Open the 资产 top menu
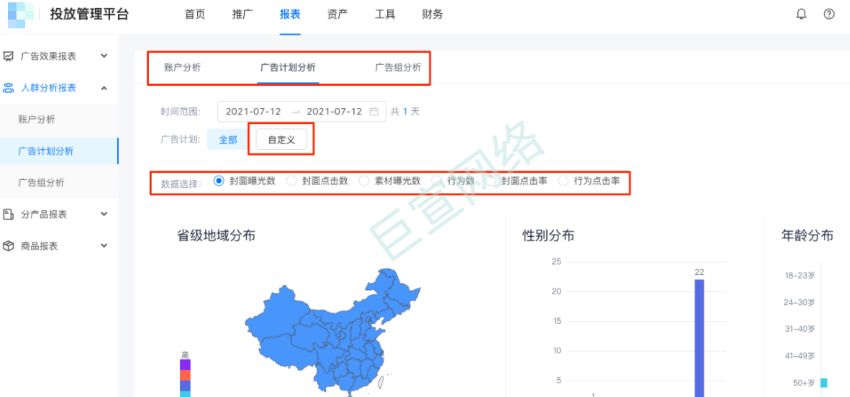 [x=337, y=15]
